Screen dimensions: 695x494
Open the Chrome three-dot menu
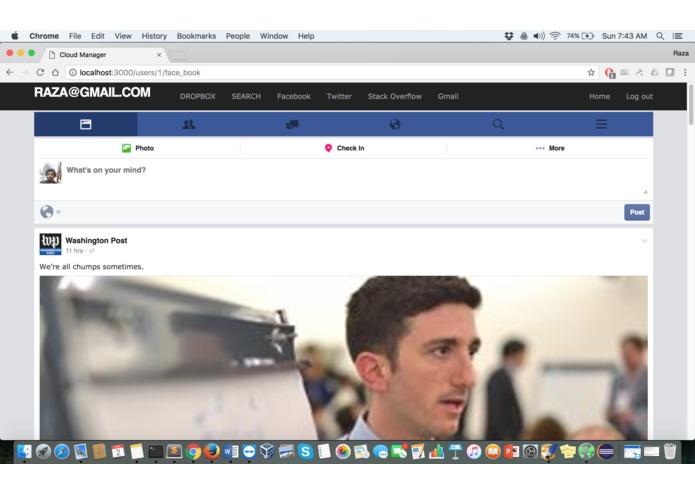pyautogui.click(x=685, y=72)
